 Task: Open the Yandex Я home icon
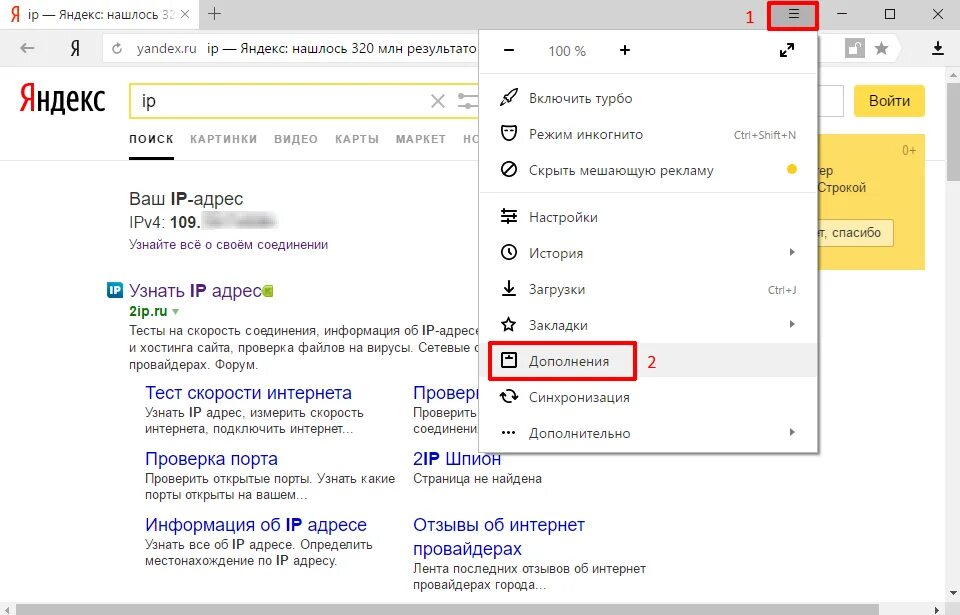coord(75,48)
